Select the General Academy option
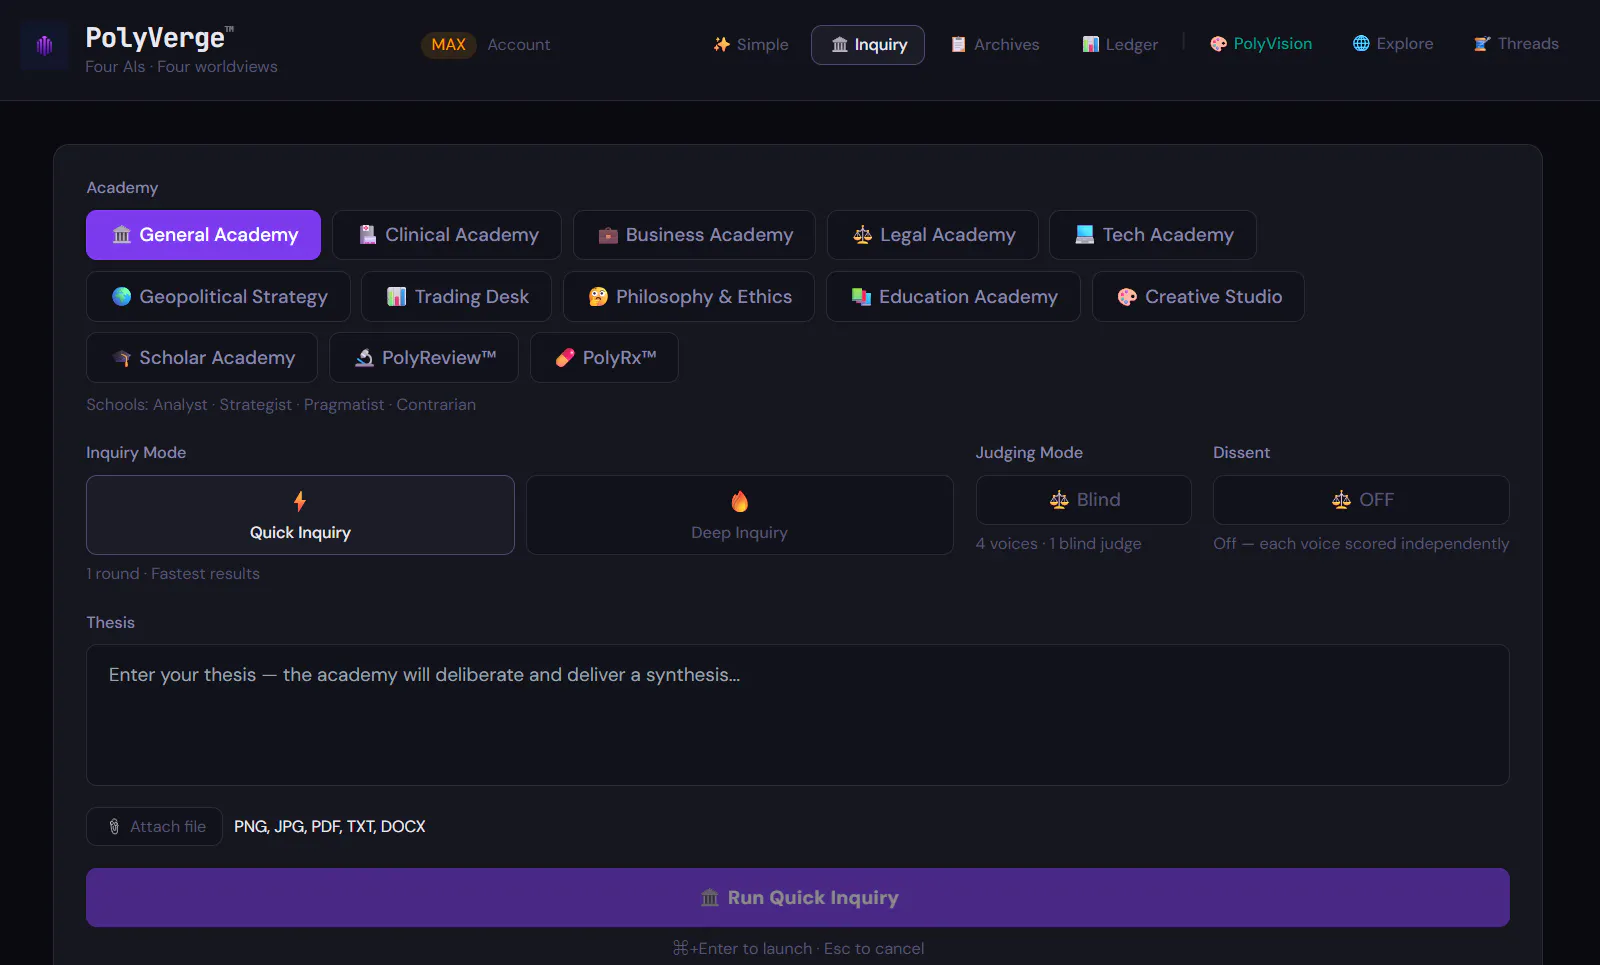1600x965 pixels. coord(204,235)
